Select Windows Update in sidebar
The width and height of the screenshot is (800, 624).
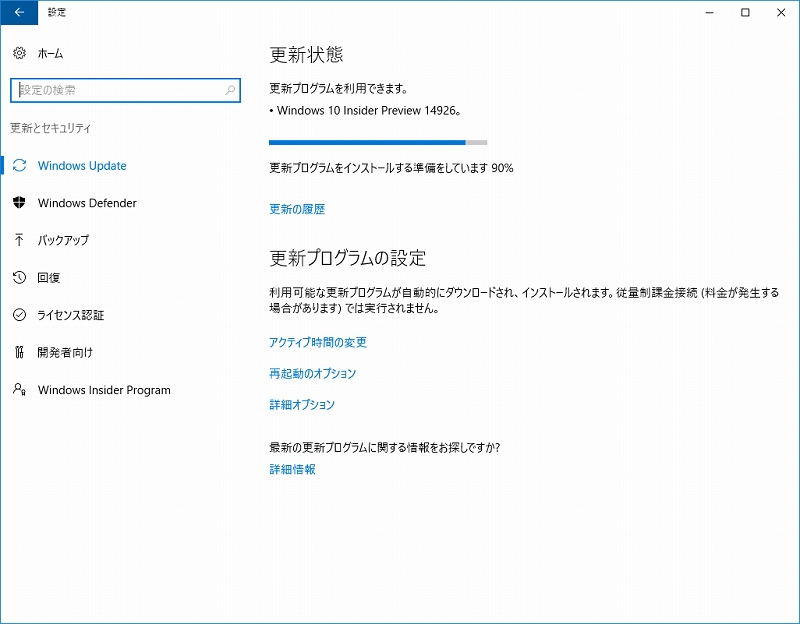point(82,165)
